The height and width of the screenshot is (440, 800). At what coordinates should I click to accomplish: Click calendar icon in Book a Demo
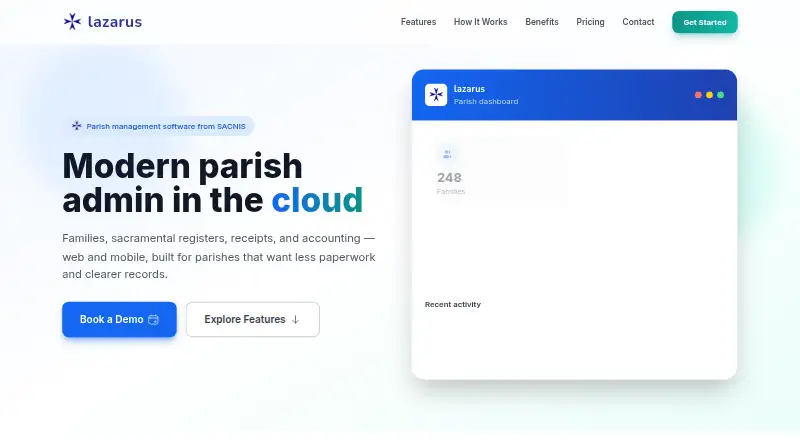coord(153,320)
